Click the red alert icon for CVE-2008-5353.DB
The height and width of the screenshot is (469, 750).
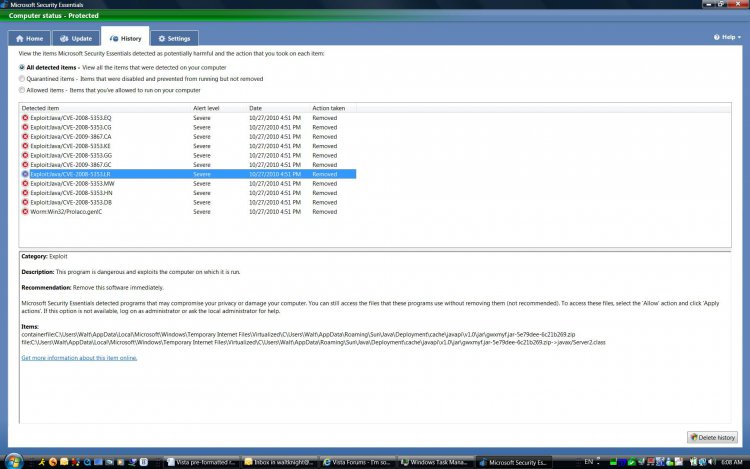coord(25,202)
